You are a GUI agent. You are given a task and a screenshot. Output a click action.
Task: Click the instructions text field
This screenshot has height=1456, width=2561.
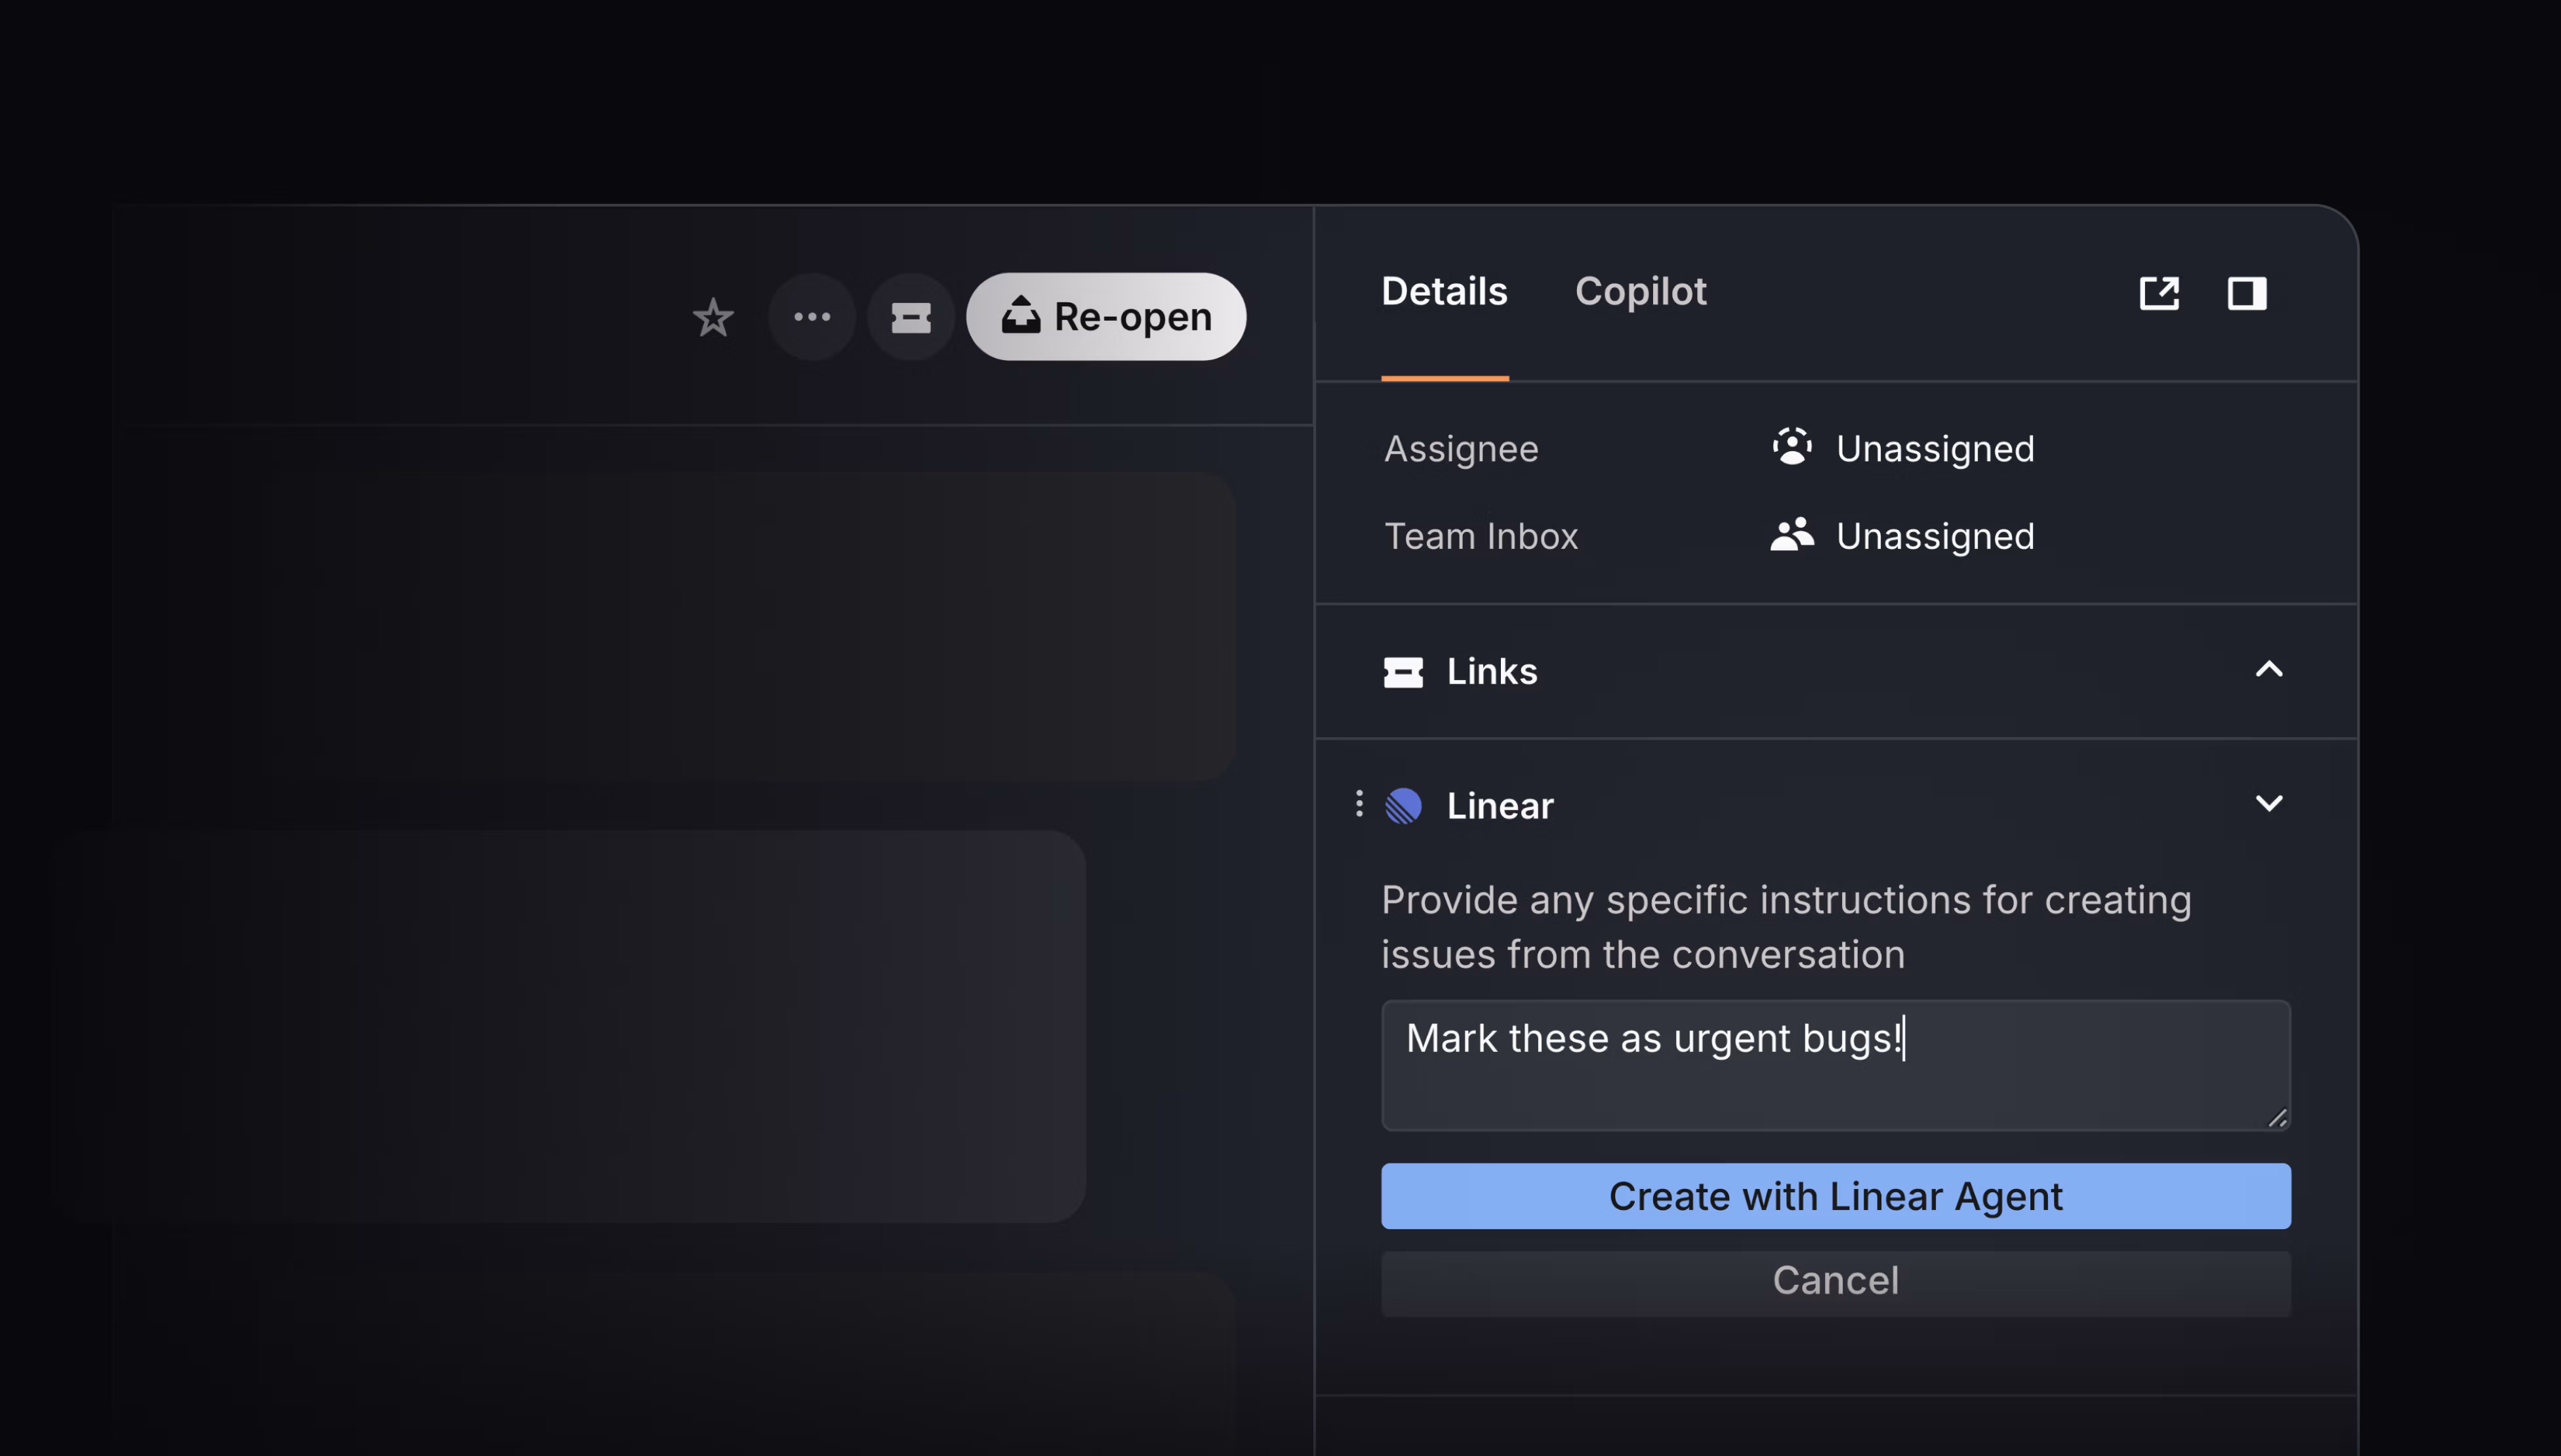point(1834,1065)
